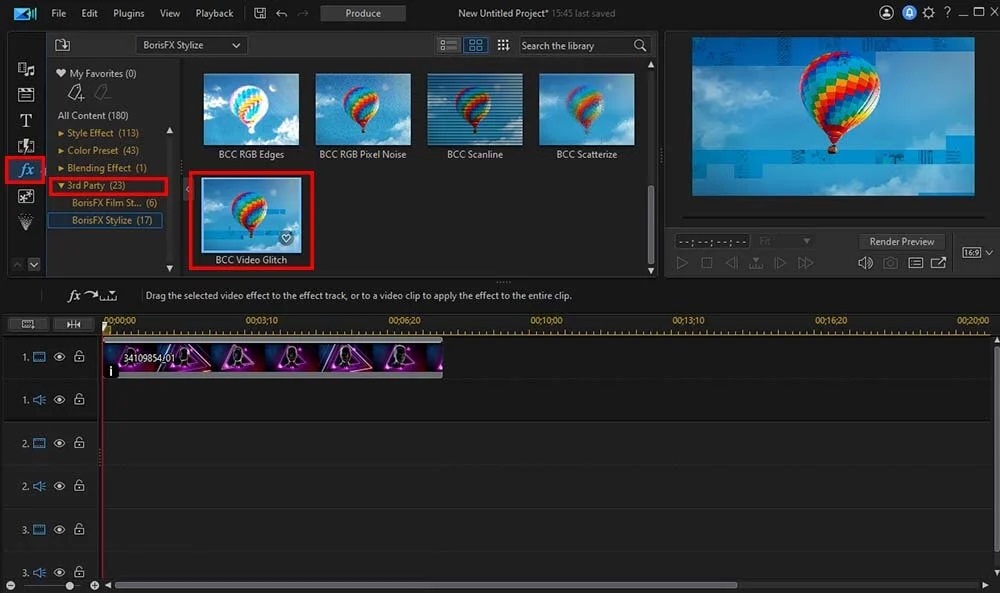Adjust the timeline zoom slider handle
The height and width of the screenshot is (593, 1000).
[x=70, y=585]
